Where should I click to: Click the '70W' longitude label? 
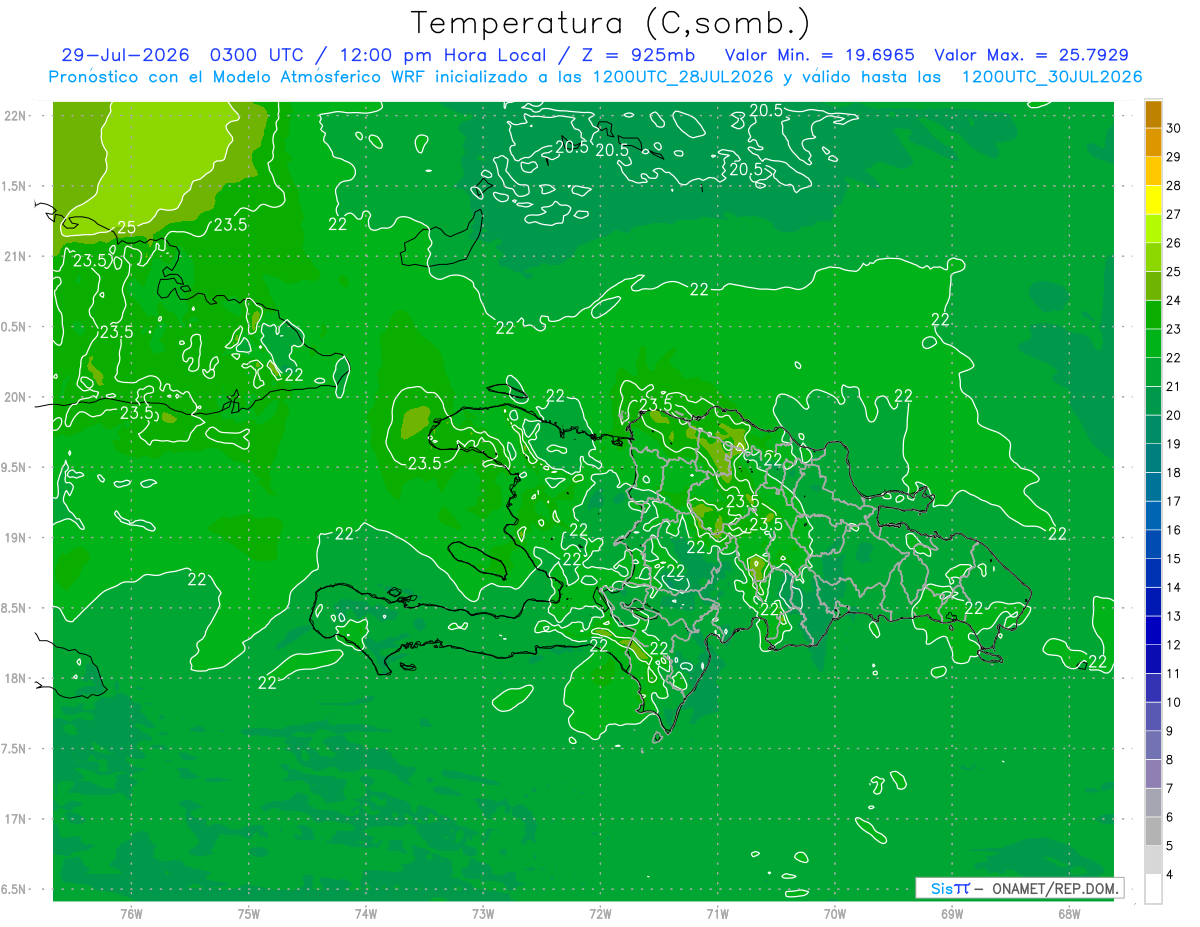tap(835, 912)
